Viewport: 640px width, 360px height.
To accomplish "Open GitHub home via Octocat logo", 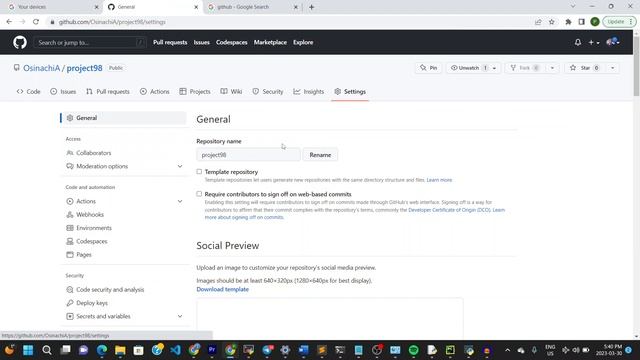I will pyautogui.click(x=20, y=42).
